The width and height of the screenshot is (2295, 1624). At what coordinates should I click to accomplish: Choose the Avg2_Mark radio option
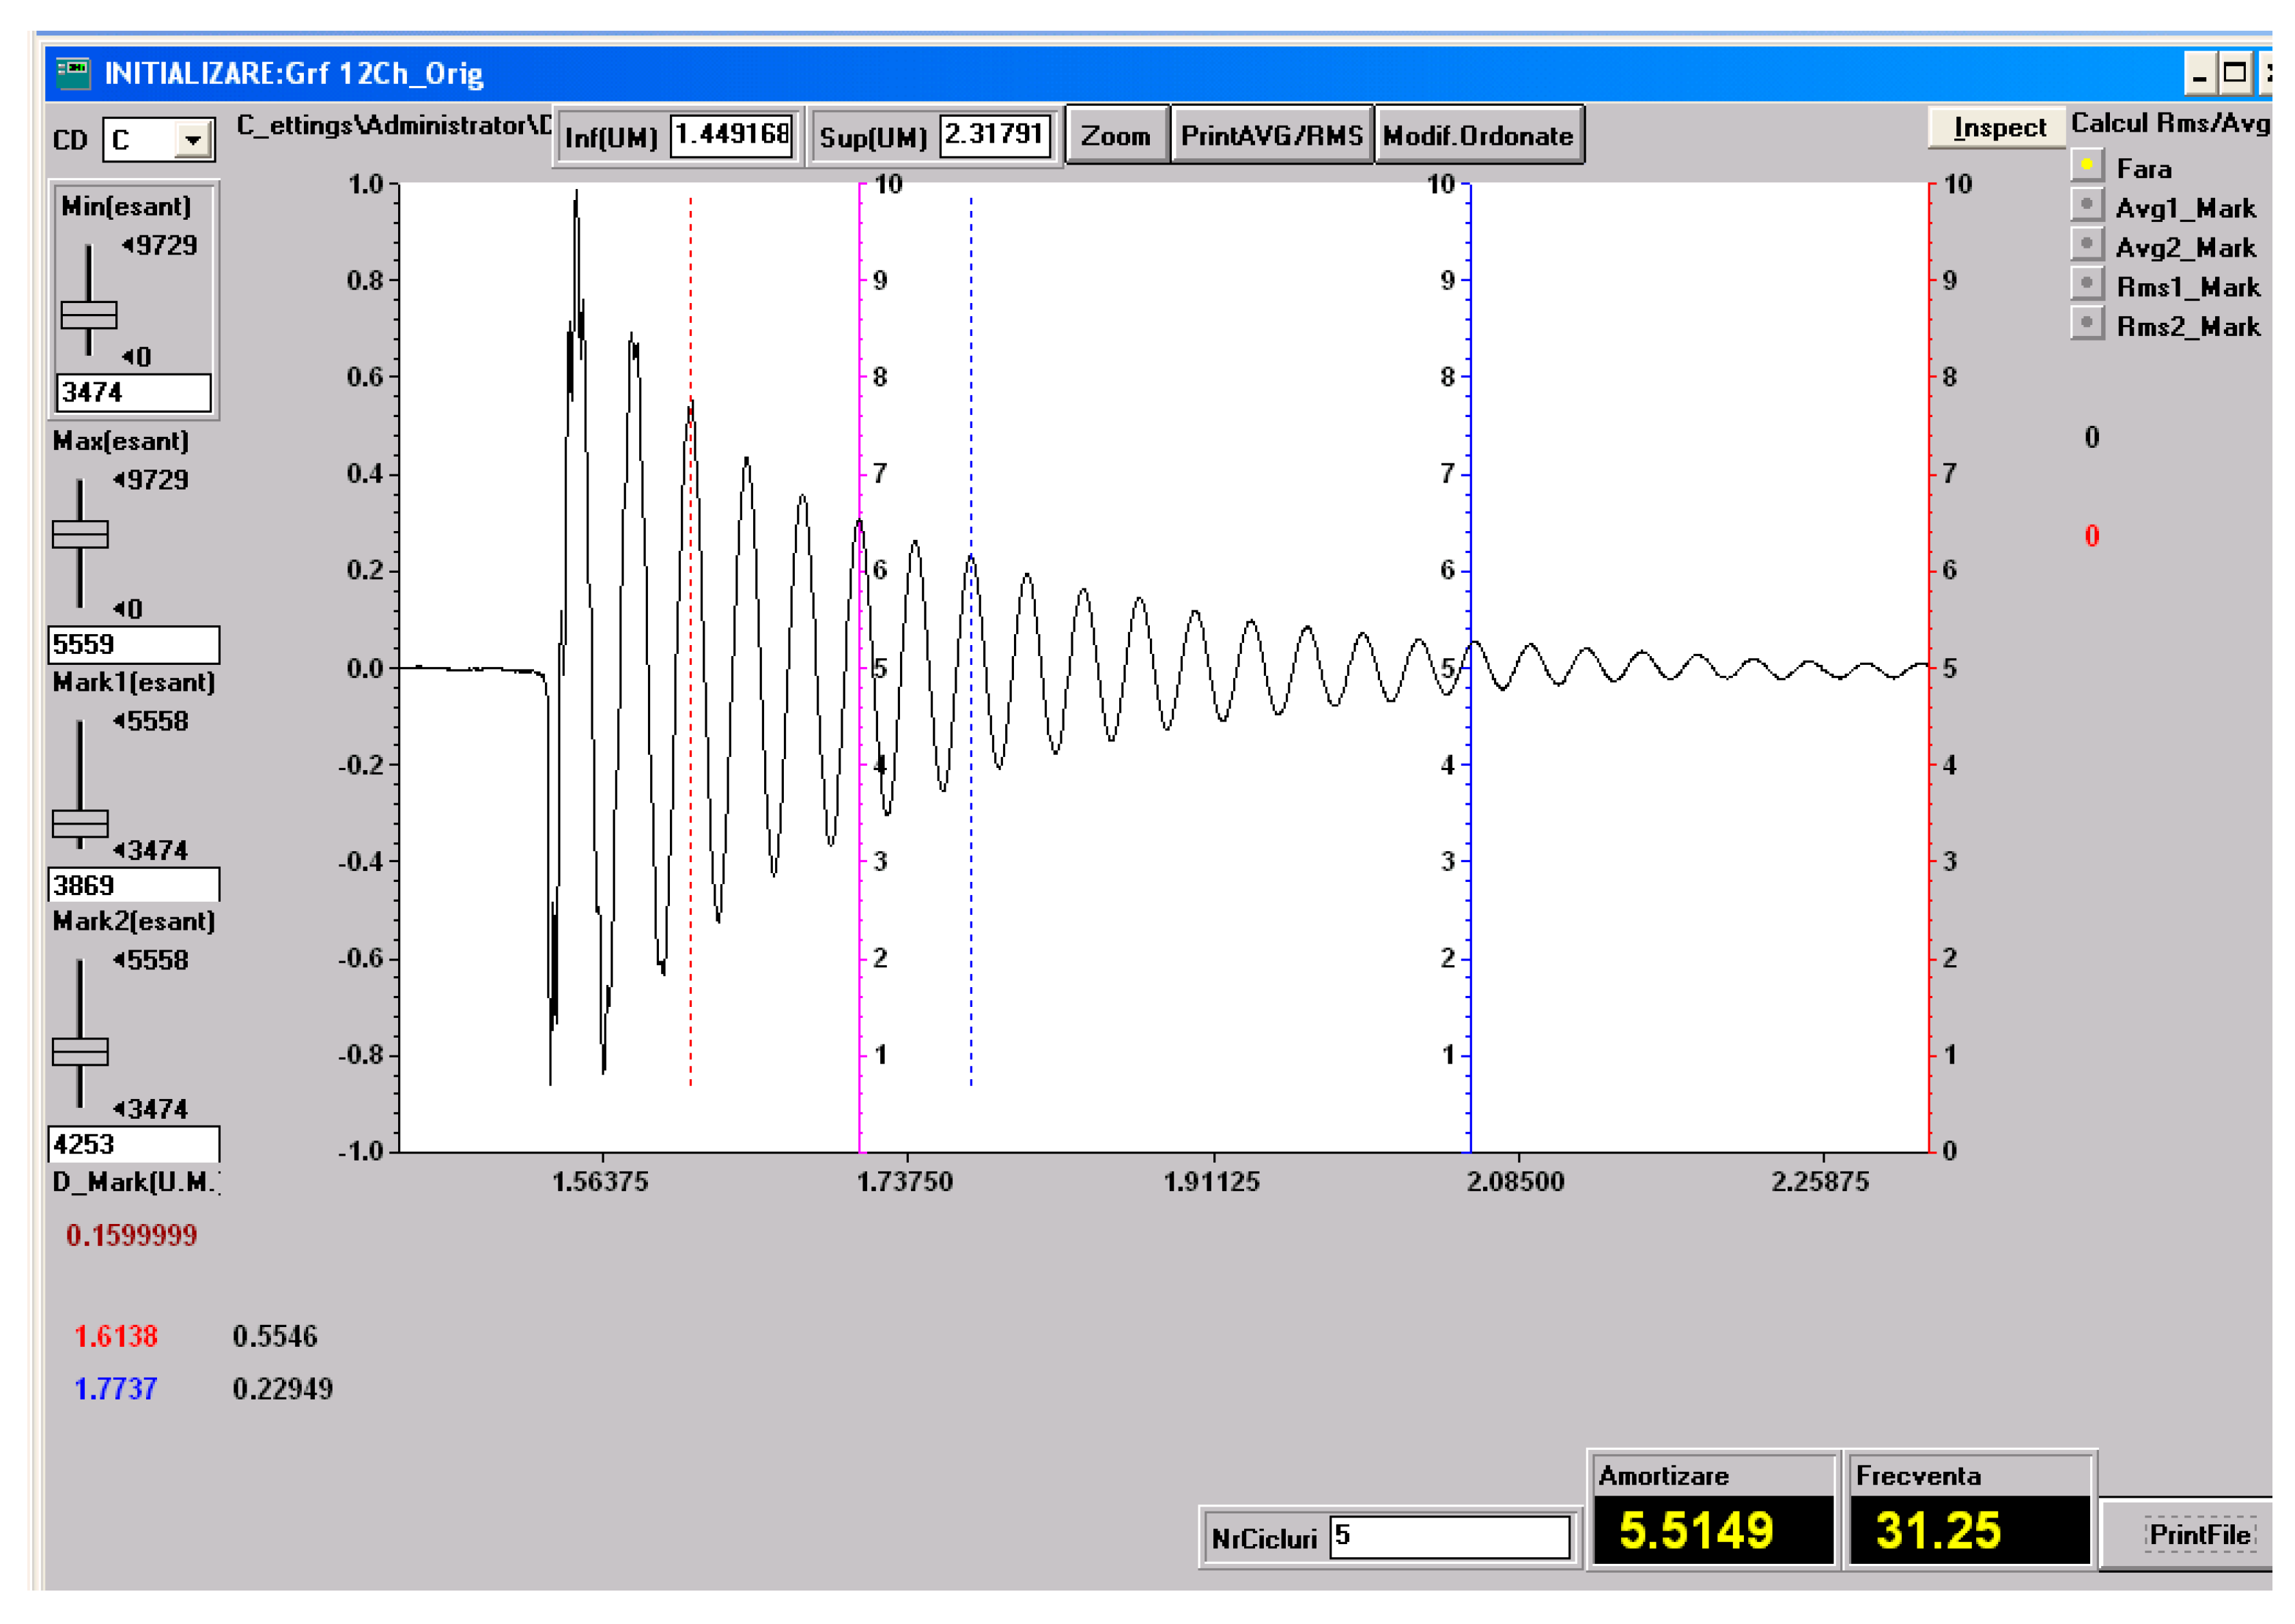(2086, 244)
